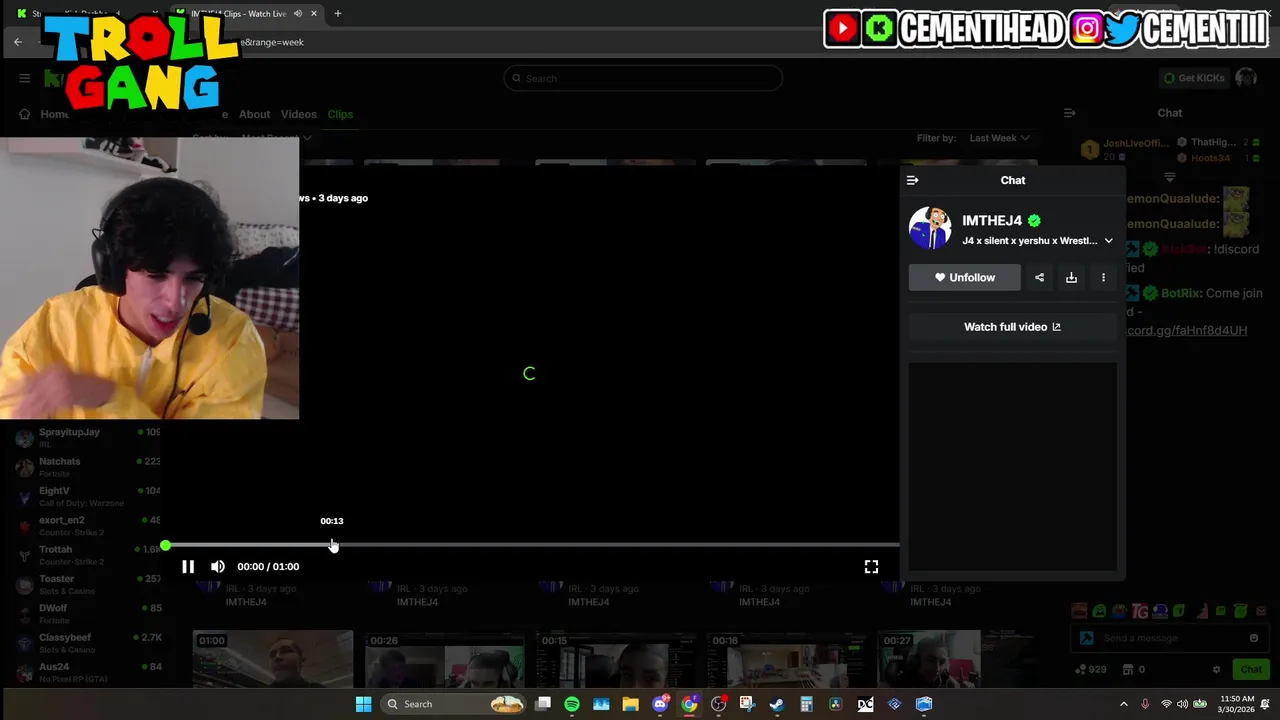This screenshot has height=720, width=1280.
Task: Click Watch full video
Action: click(1012, 327)
